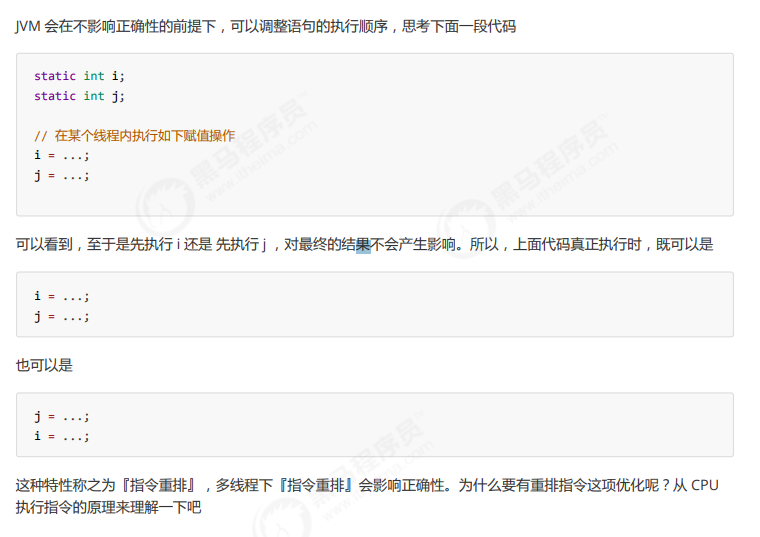The image size is (760, 537).
Task: Click 'i = ...;' last line of third code block
Action: pos(62,436)
